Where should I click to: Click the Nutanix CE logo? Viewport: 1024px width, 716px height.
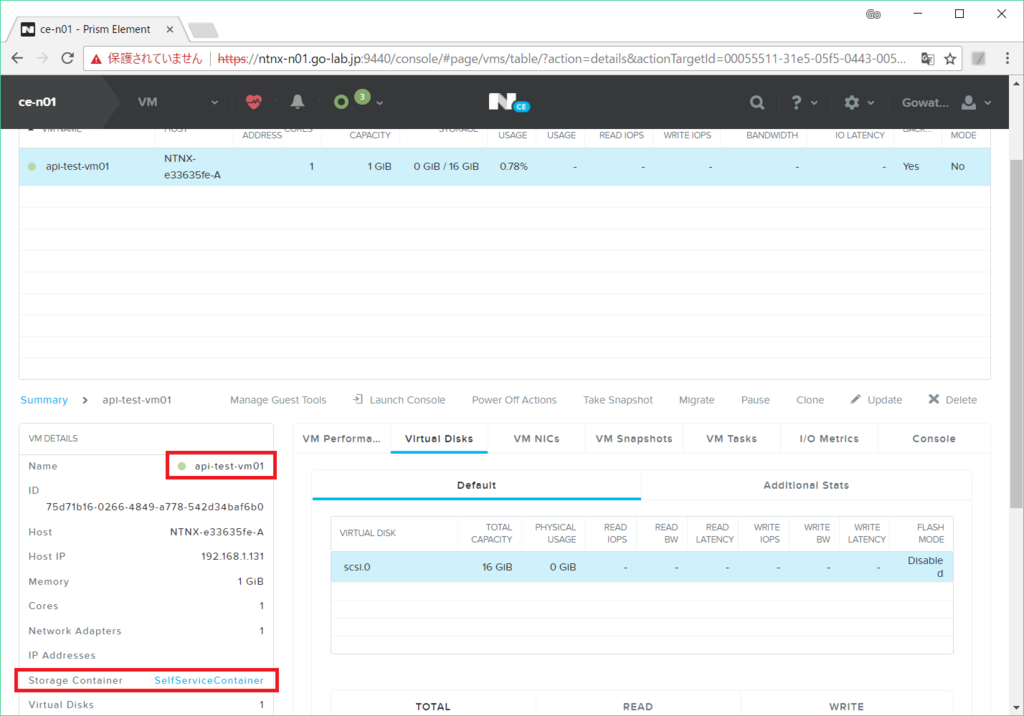(x=509, y=102)
